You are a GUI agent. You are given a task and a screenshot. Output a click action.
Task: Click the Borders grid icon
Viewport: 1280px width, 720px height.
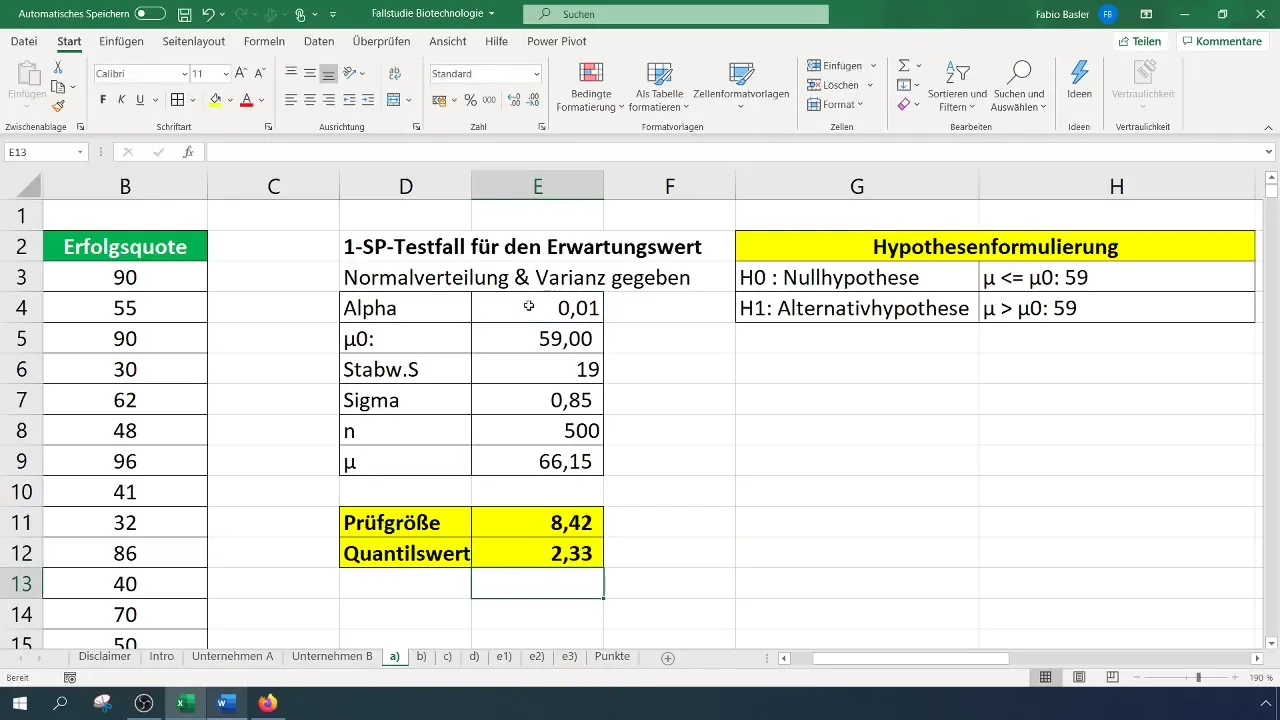click(177, 100)
